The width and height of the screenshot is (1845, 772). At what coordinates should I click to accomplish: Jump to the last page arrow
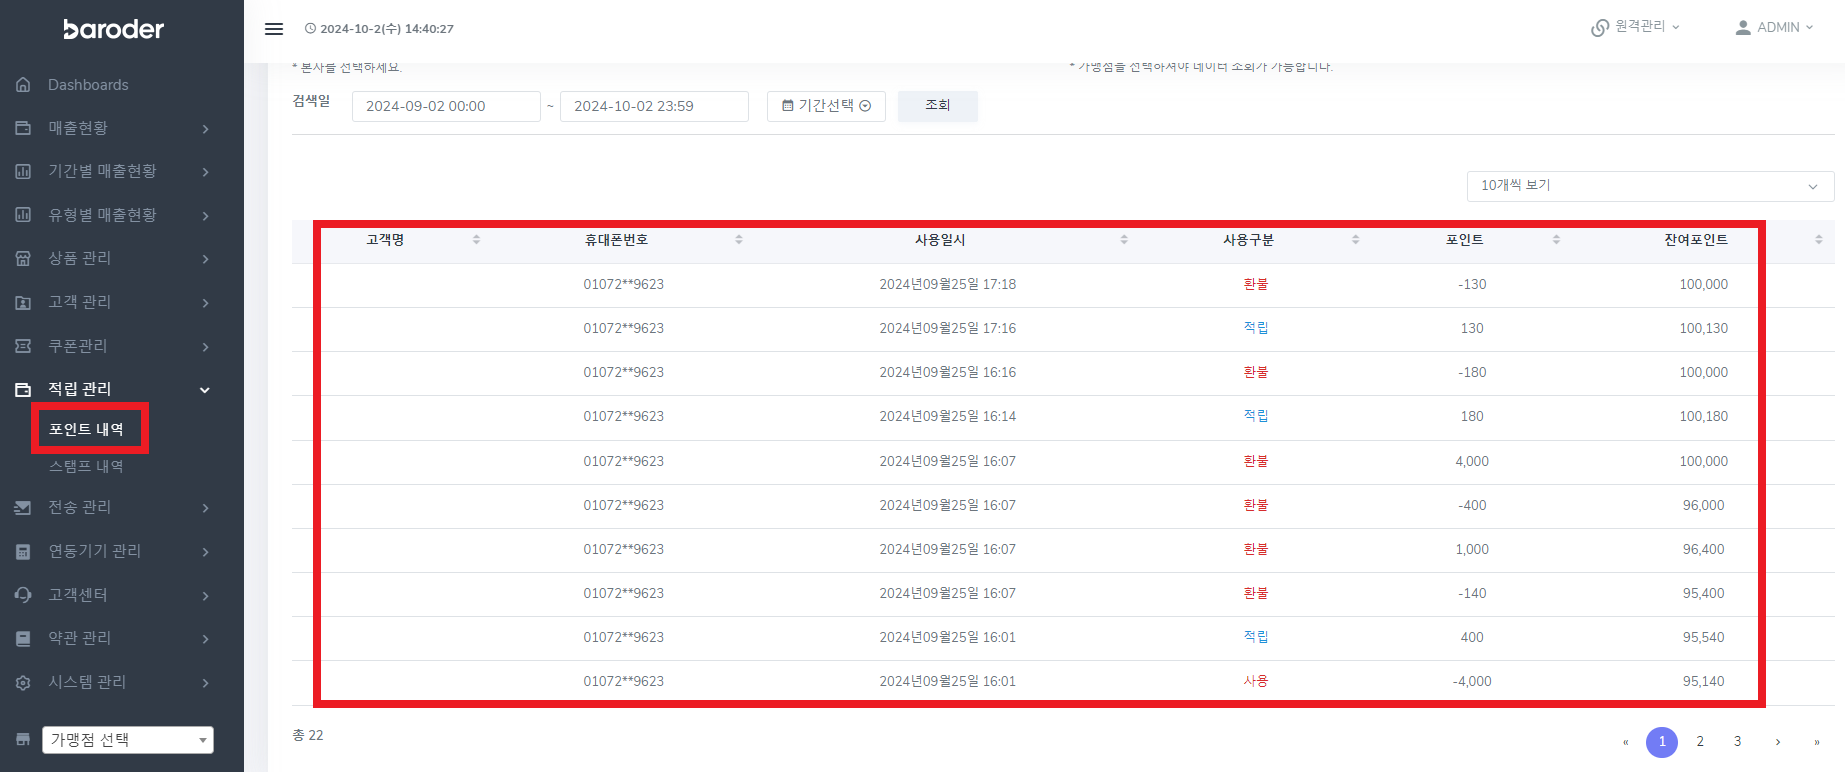click(1817, 742)
